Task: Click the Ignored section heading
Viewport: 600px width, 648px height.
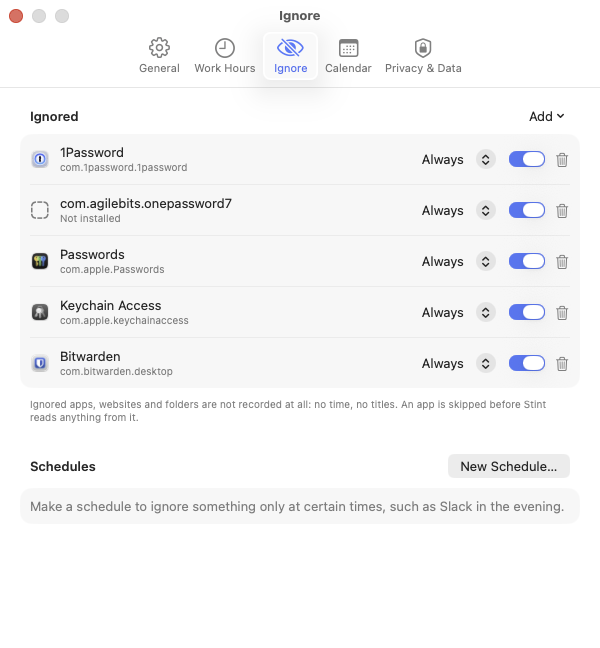Action: (54, 117)
